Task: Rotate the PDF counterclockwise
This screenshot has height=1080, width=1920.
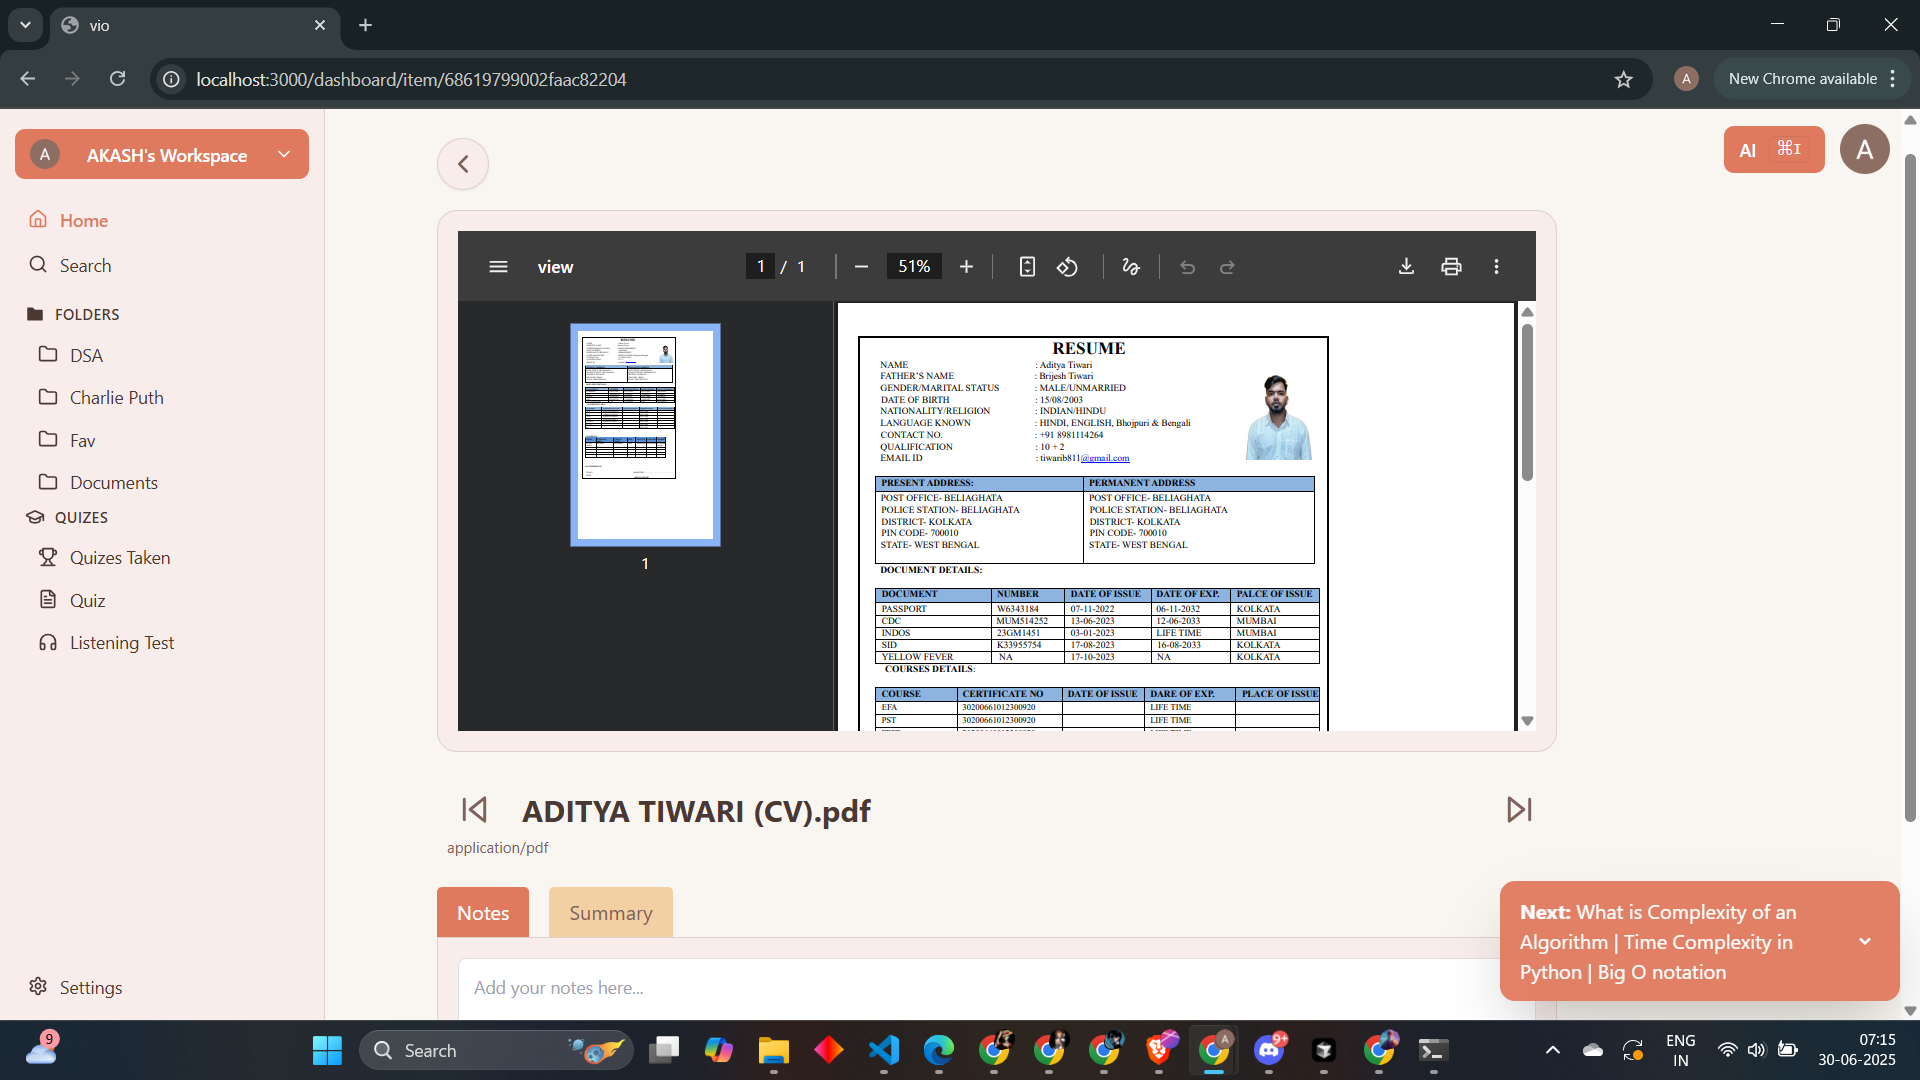Action: tap(1067, 267)
